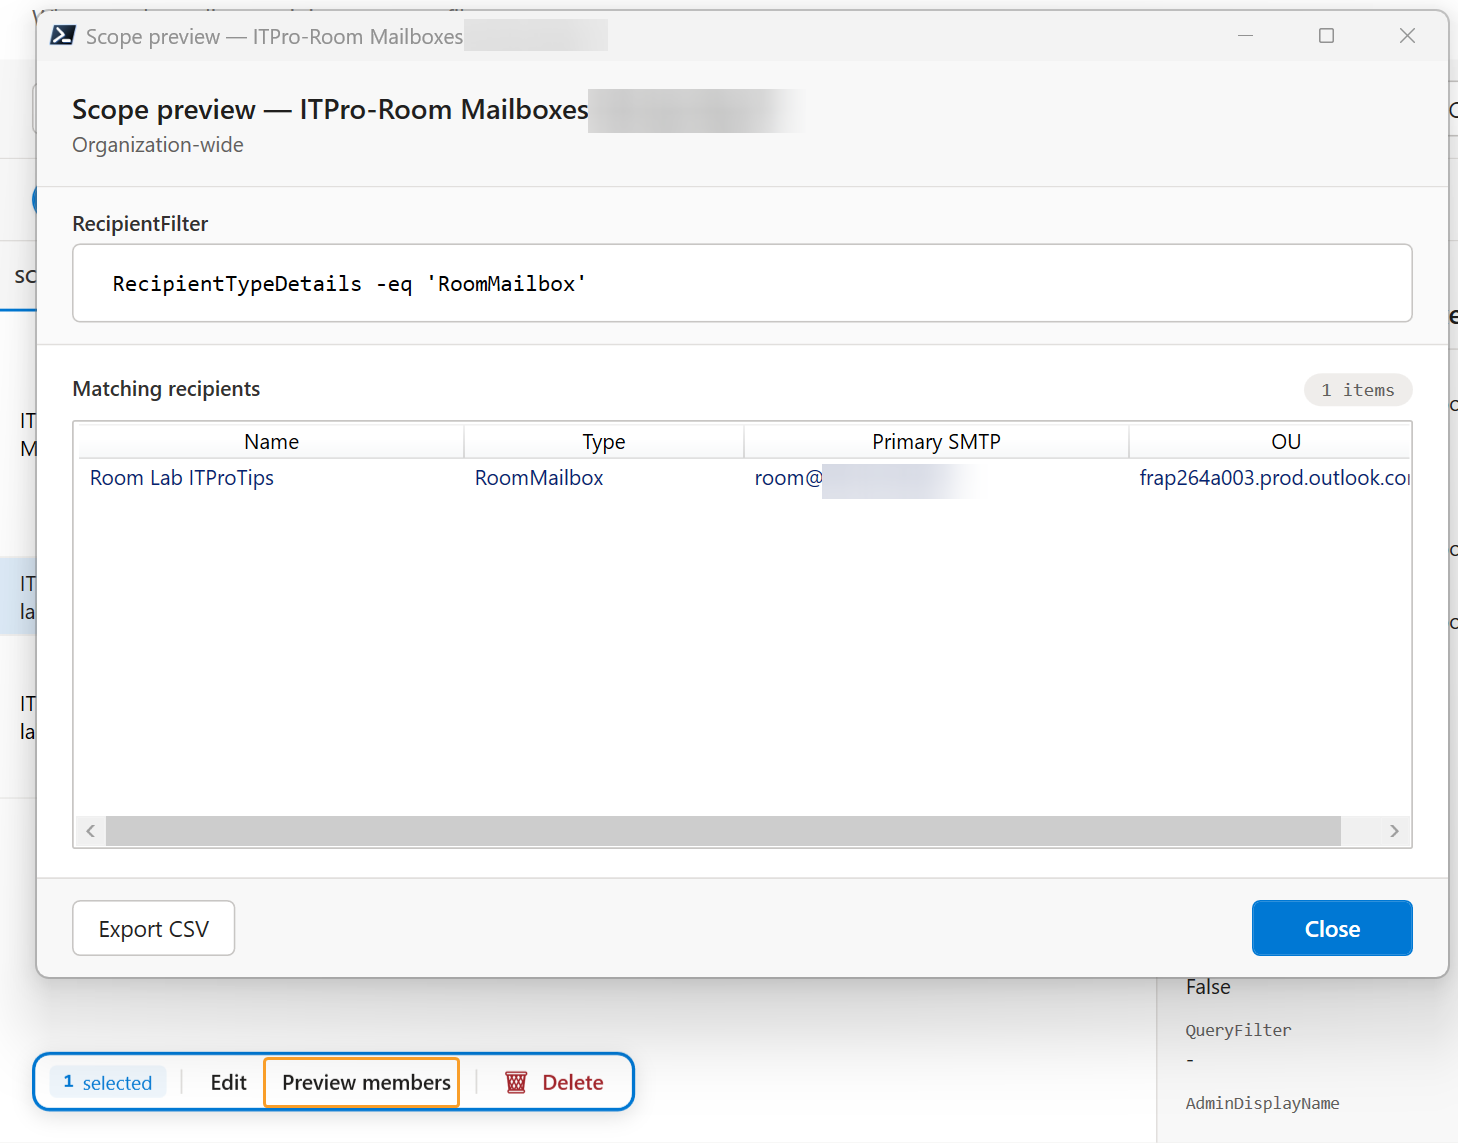Sort recipients by the OU column header
Screen dimensions: 1458x1143
[1286, 441]
